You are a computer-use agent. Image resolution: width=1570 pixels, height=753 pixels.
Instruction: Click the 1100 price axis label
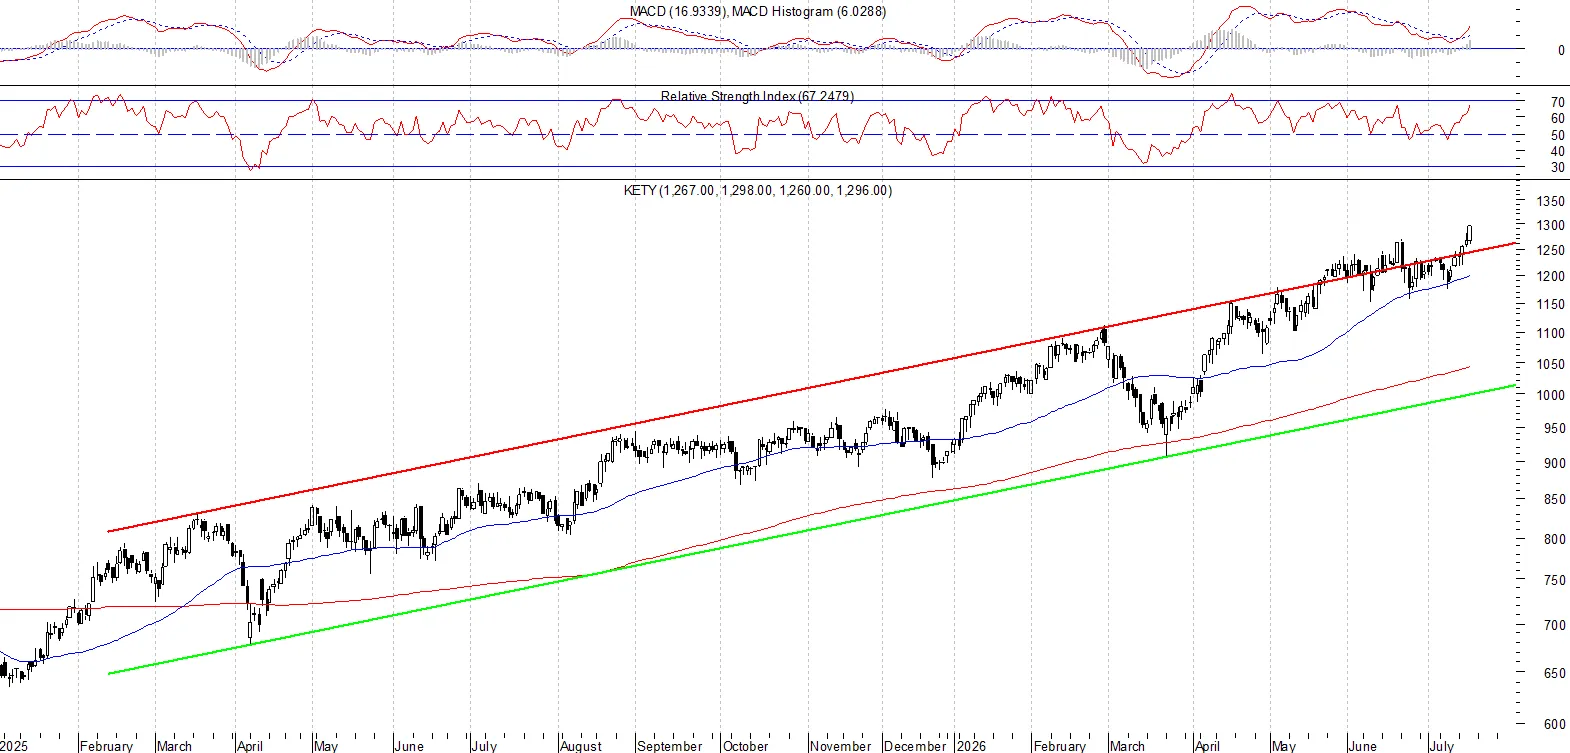pos(1551,334)
